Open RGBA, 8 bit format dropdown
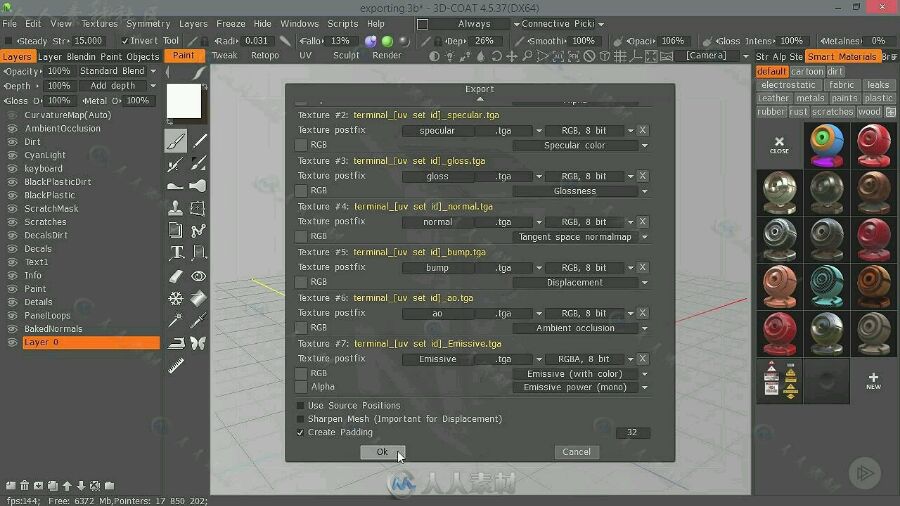Screen dimensions: 900x506 589,359
